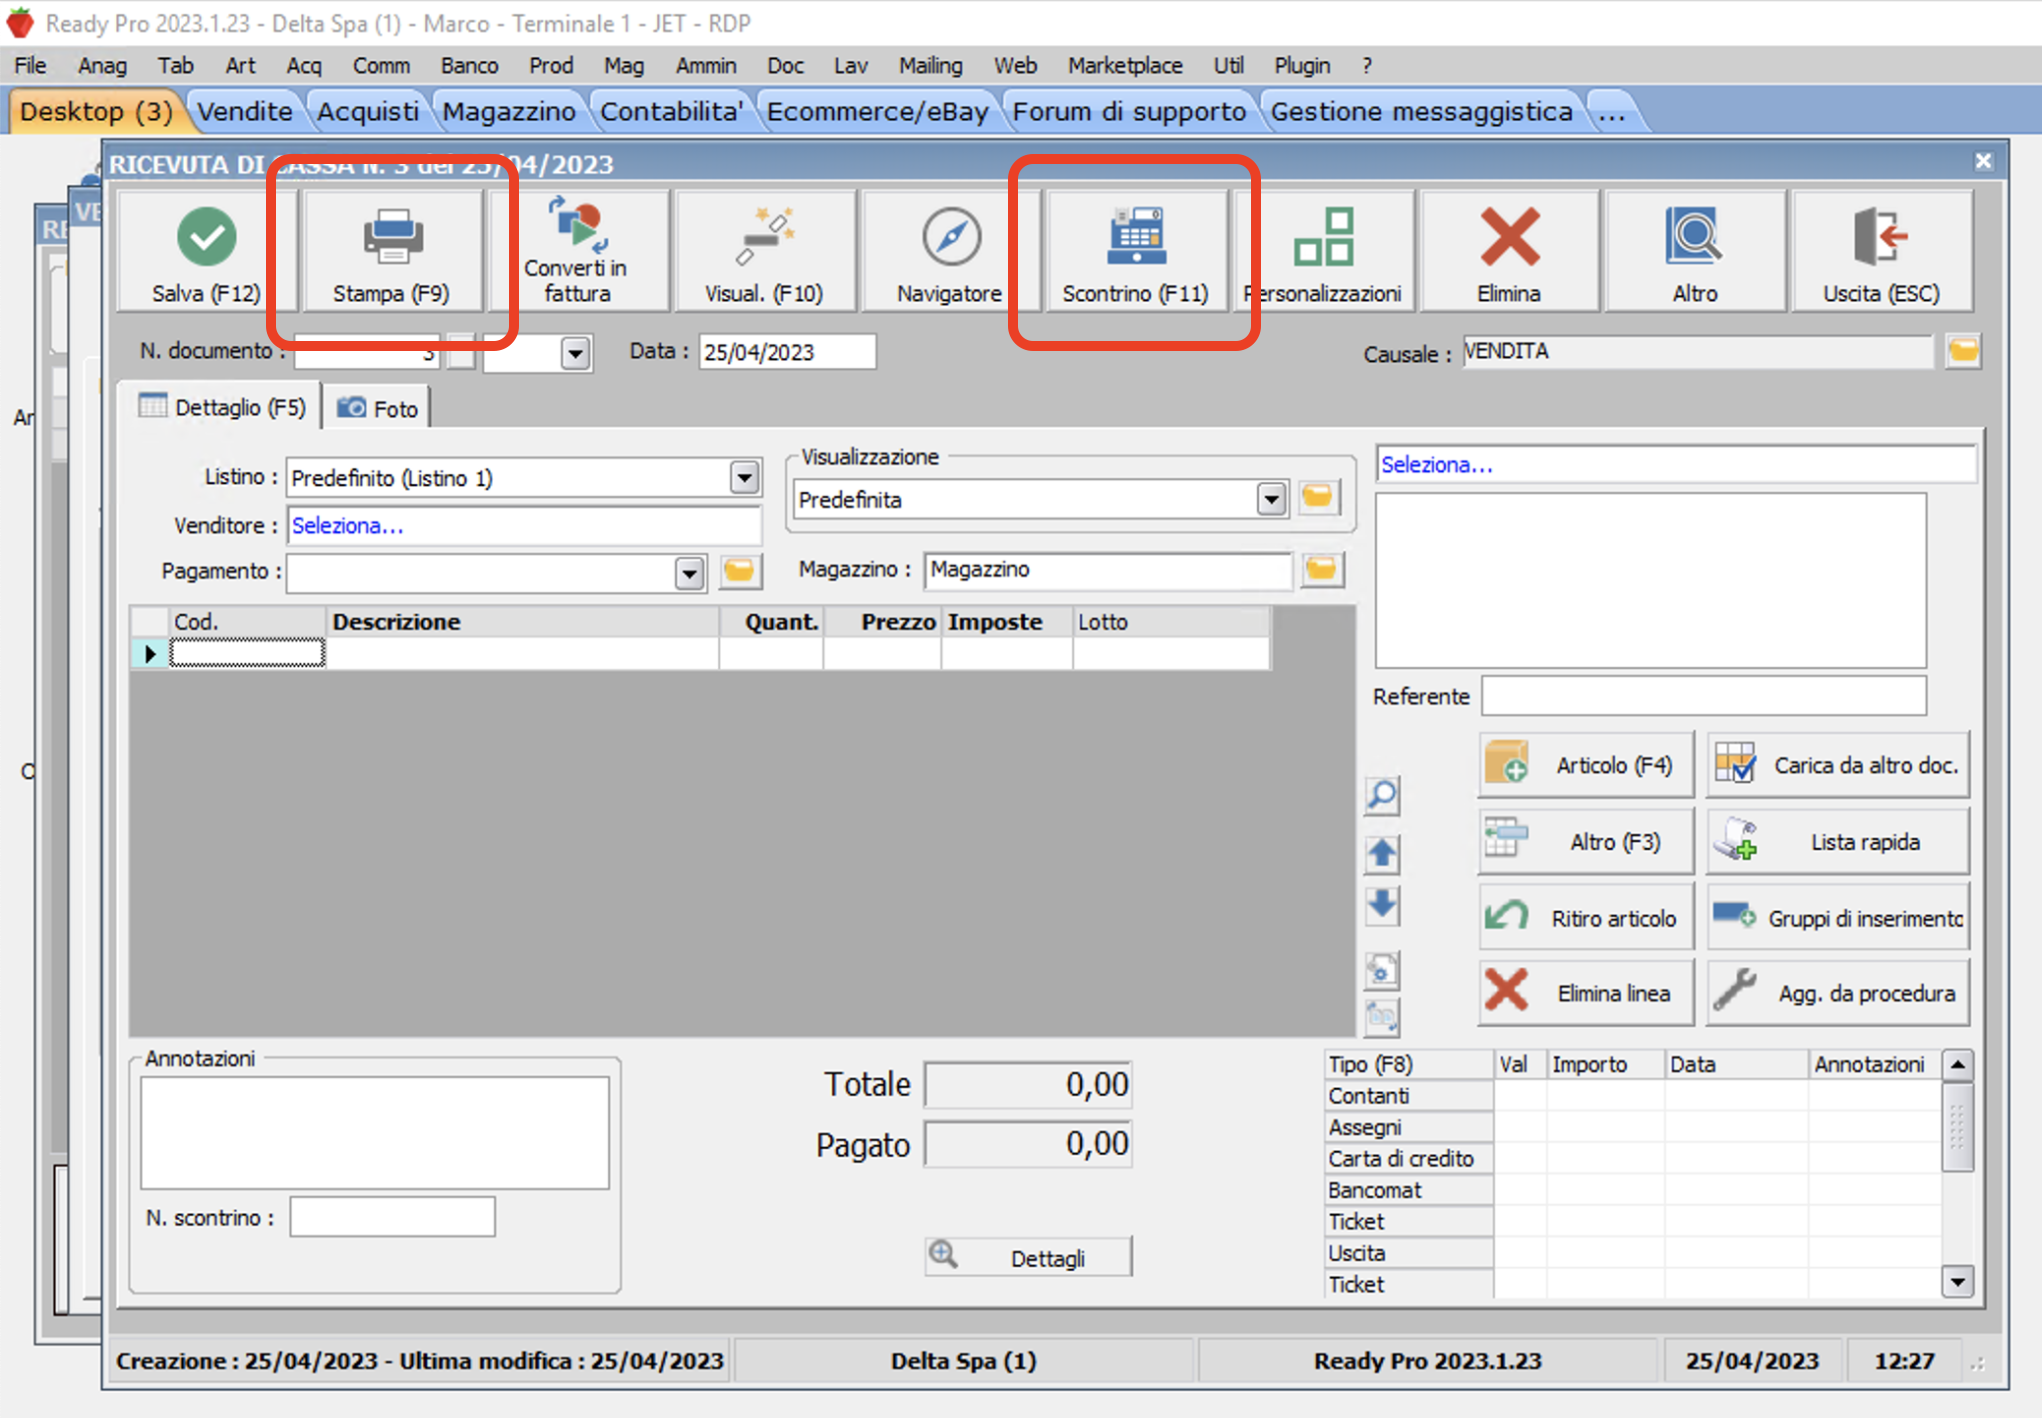The width and height of the screenshot is (2042, 1418).
Task: Open the Marketplace menu
Action: point(1125,66)
